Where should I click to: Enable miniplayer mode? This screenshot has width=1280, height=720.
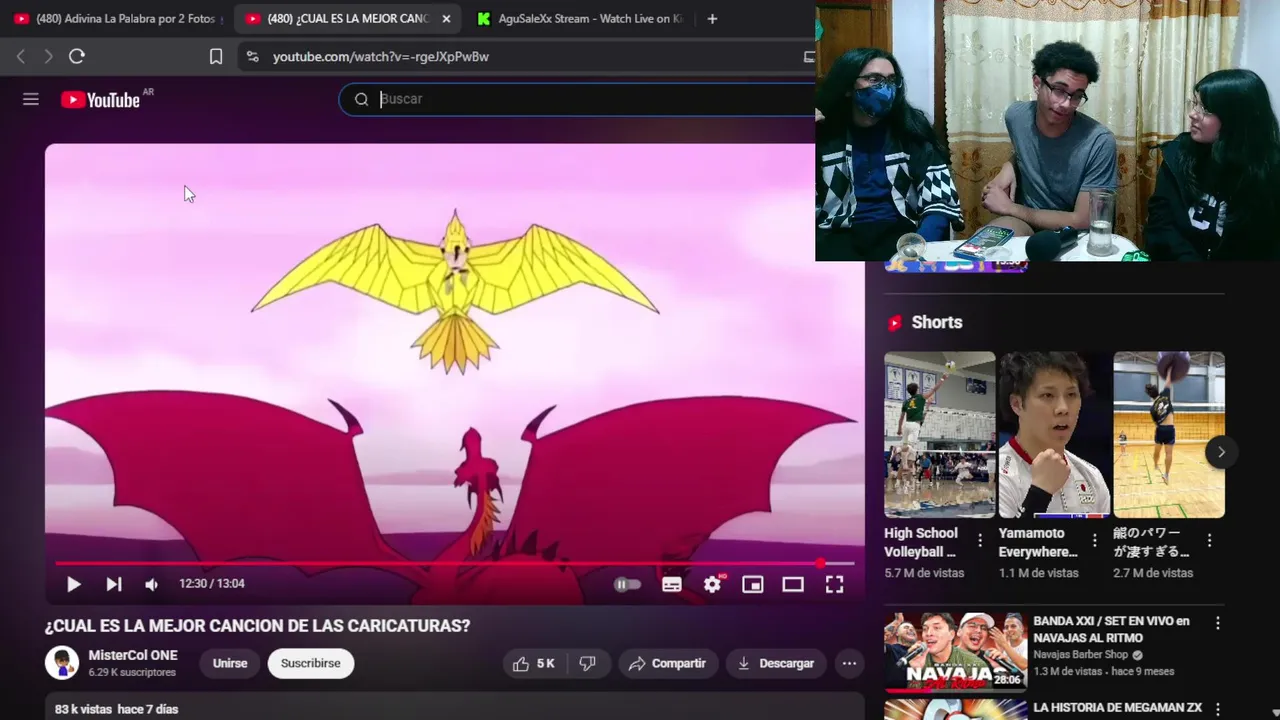(753, 584)
